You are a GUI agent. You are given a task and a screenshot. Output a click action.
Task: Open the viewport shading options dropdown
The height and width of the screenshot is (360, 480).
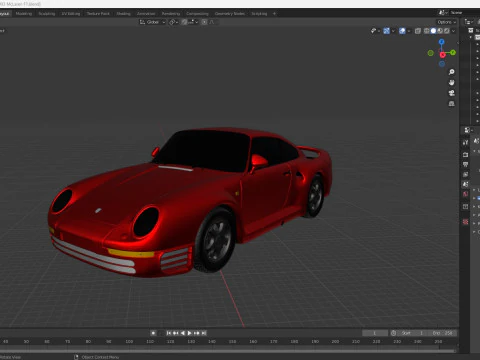pyautogui.click(x=453, y=31)
